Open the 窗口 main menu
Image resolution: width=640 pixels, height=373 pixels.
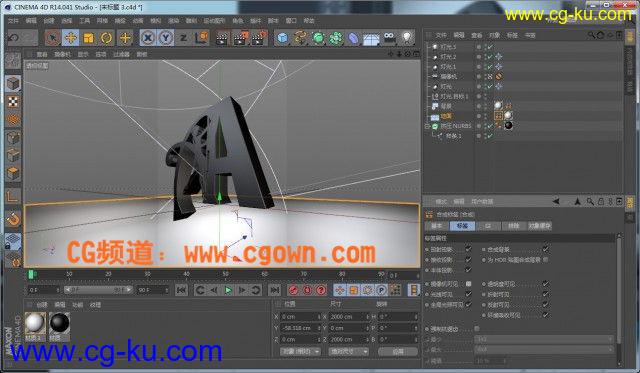coord(291,21)
